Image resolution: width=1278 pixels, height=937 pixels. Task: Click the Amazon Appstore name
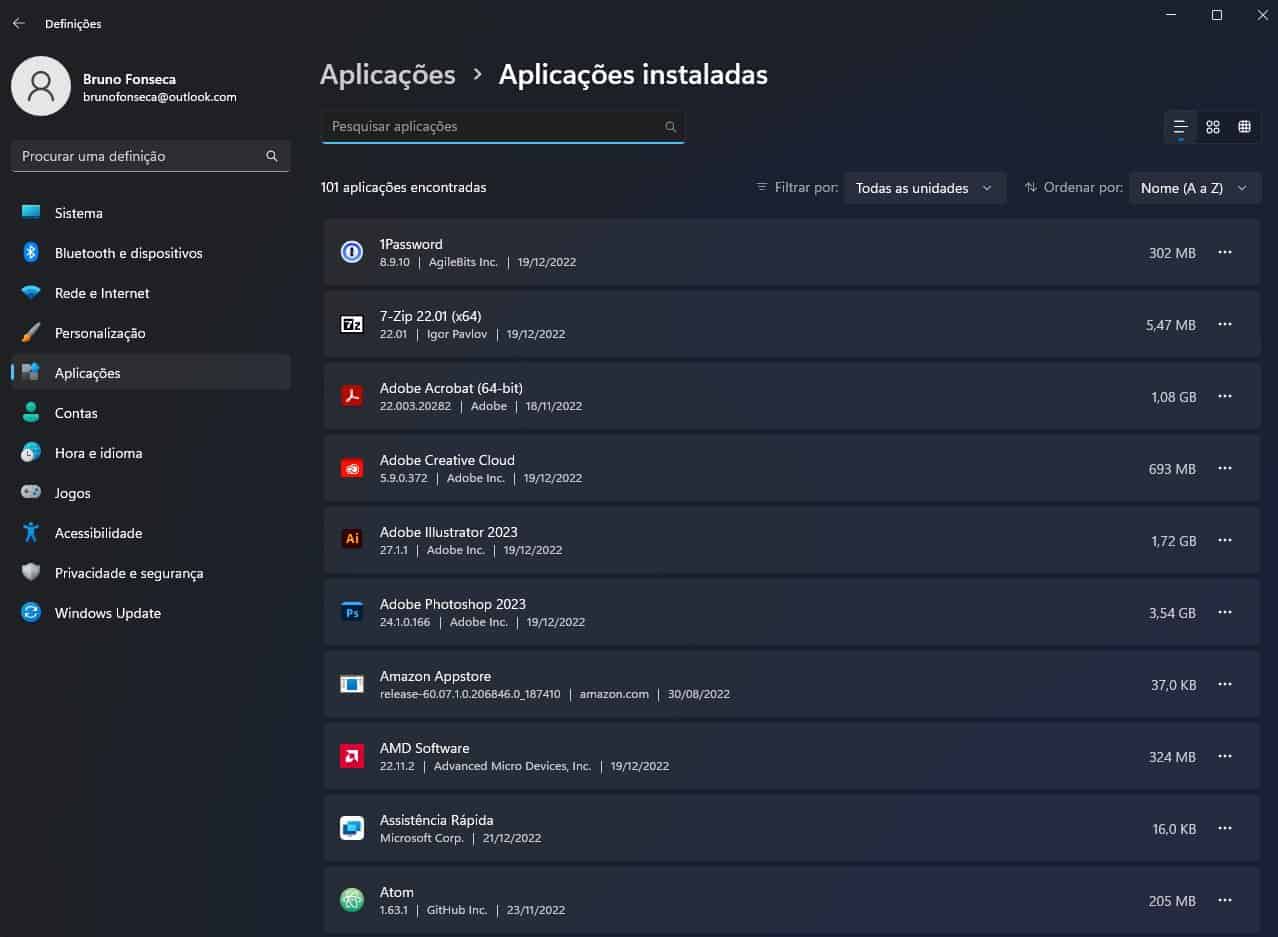(x=435, y=676)
